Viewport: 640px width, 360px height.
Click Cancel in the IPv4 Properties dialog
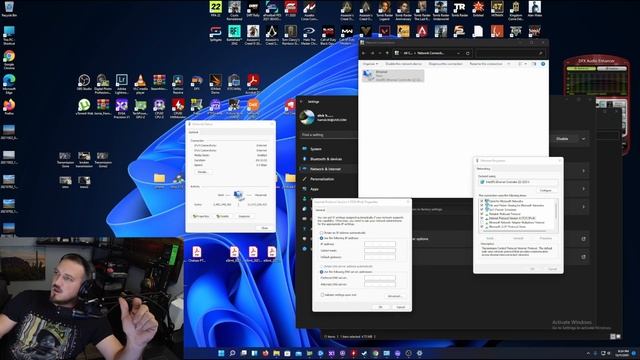400,307
